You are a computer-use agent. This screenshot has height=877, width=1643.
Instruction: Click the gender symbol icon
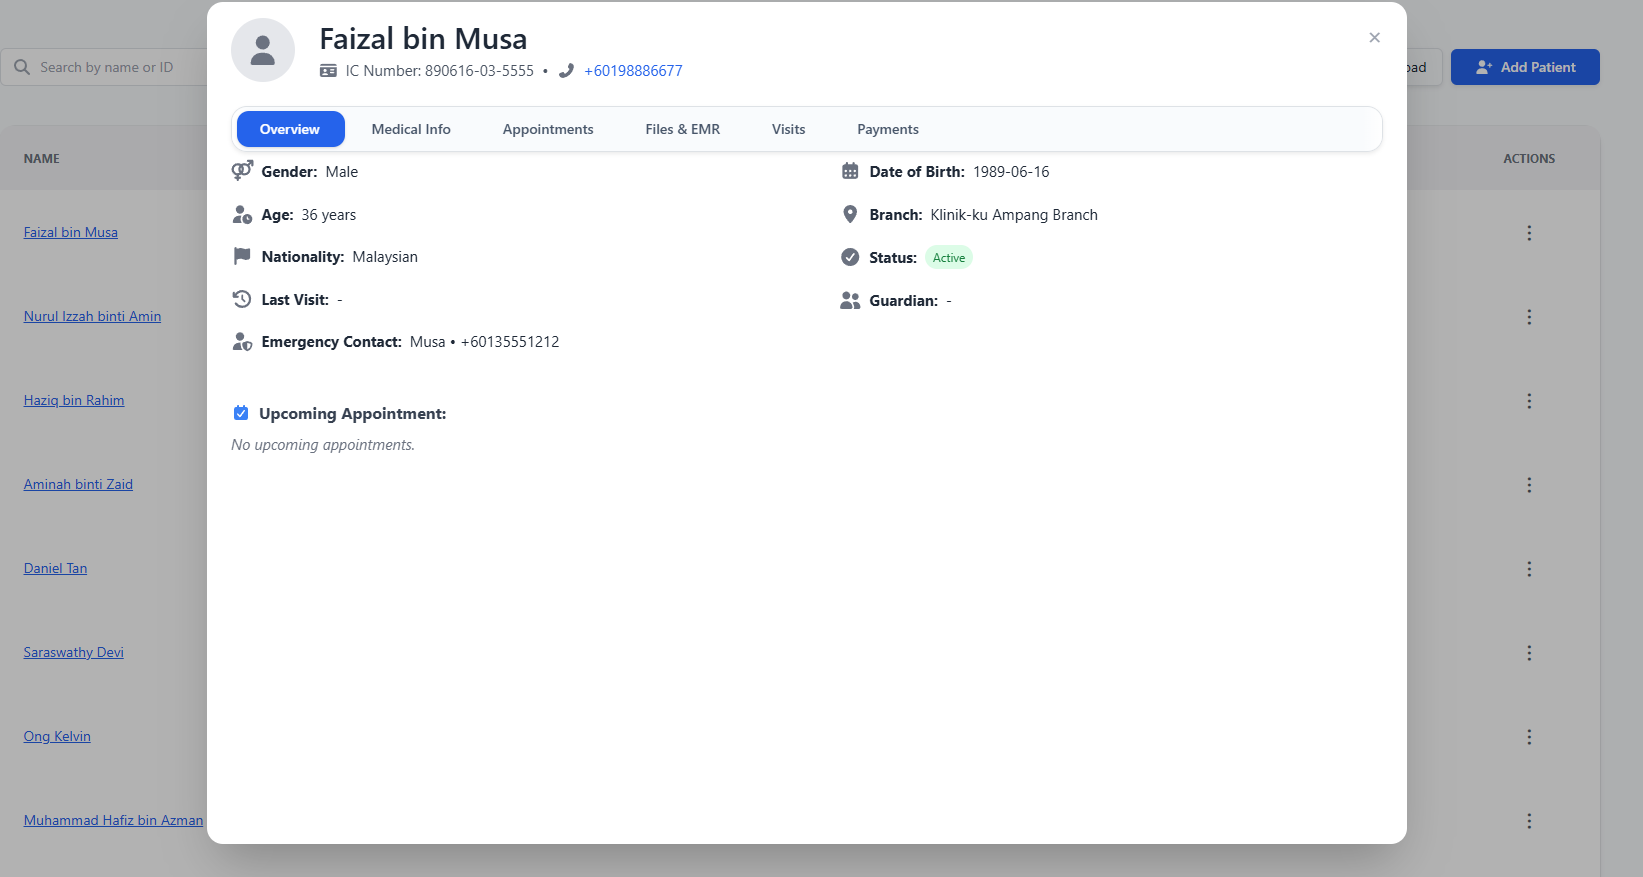point(242,171)
